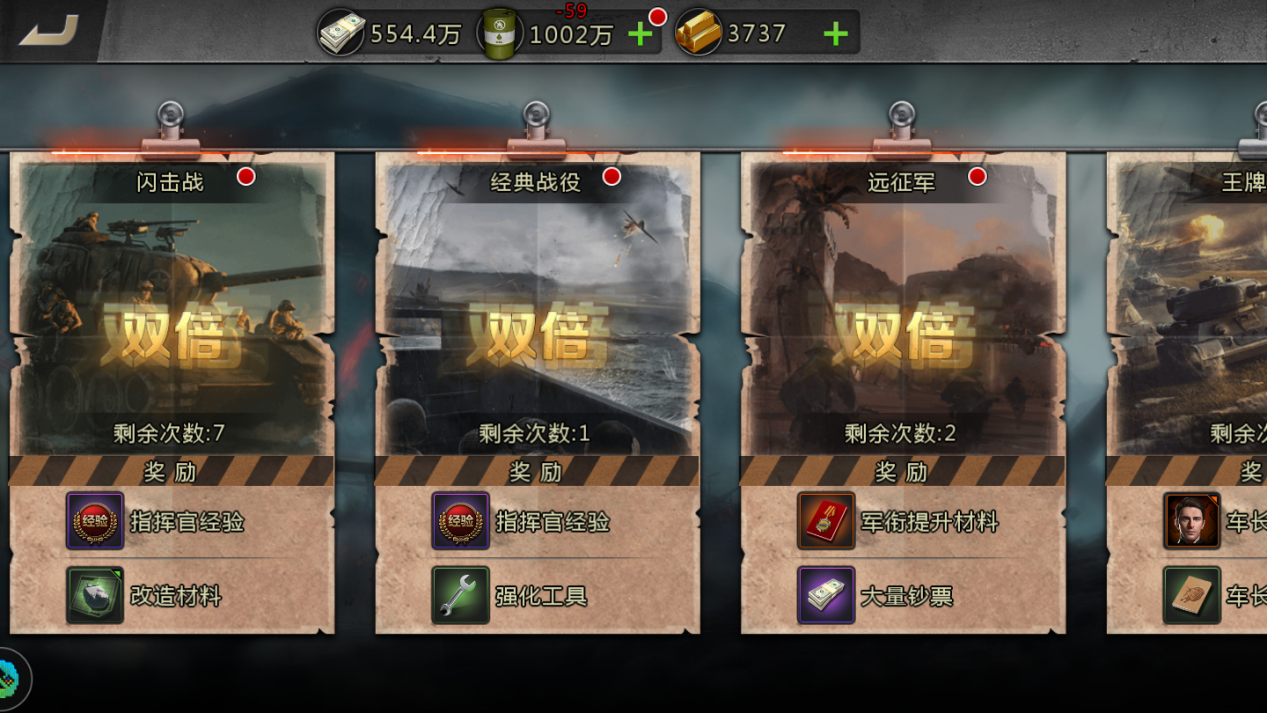
Task: Tap the gold bars icon
Action: (698, 34)
